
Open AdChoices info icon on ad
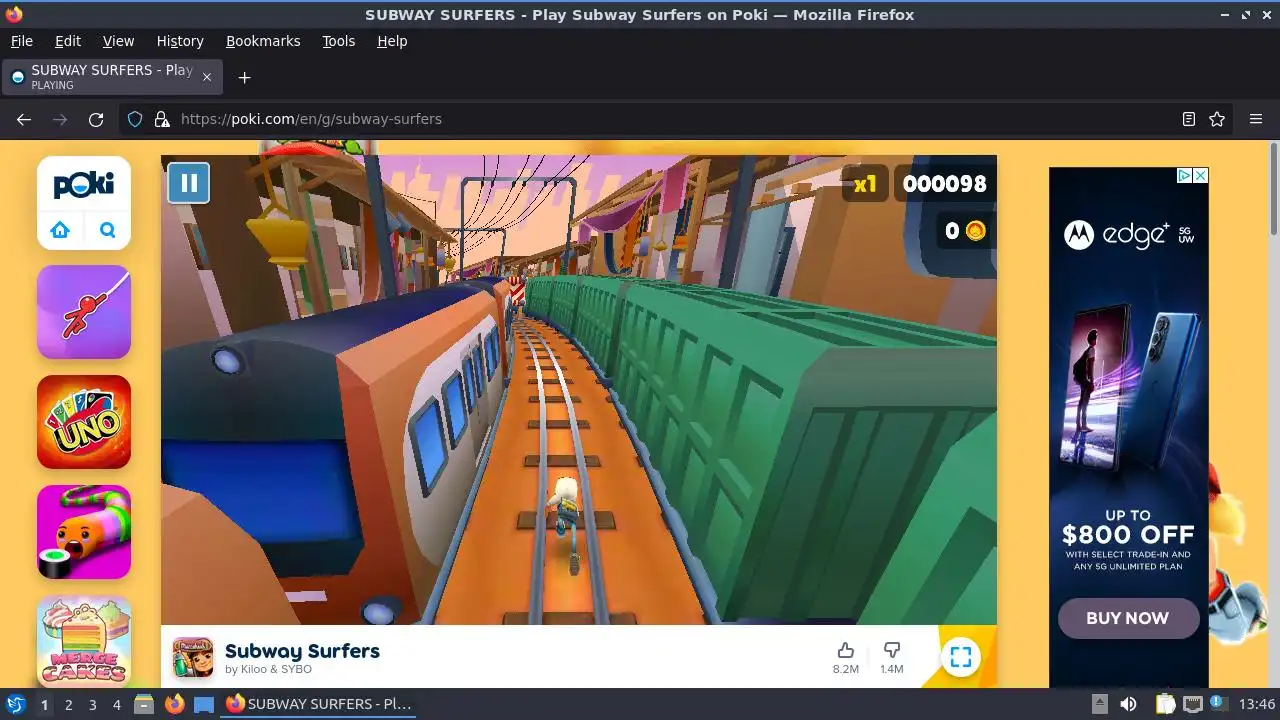(1184, 175)
